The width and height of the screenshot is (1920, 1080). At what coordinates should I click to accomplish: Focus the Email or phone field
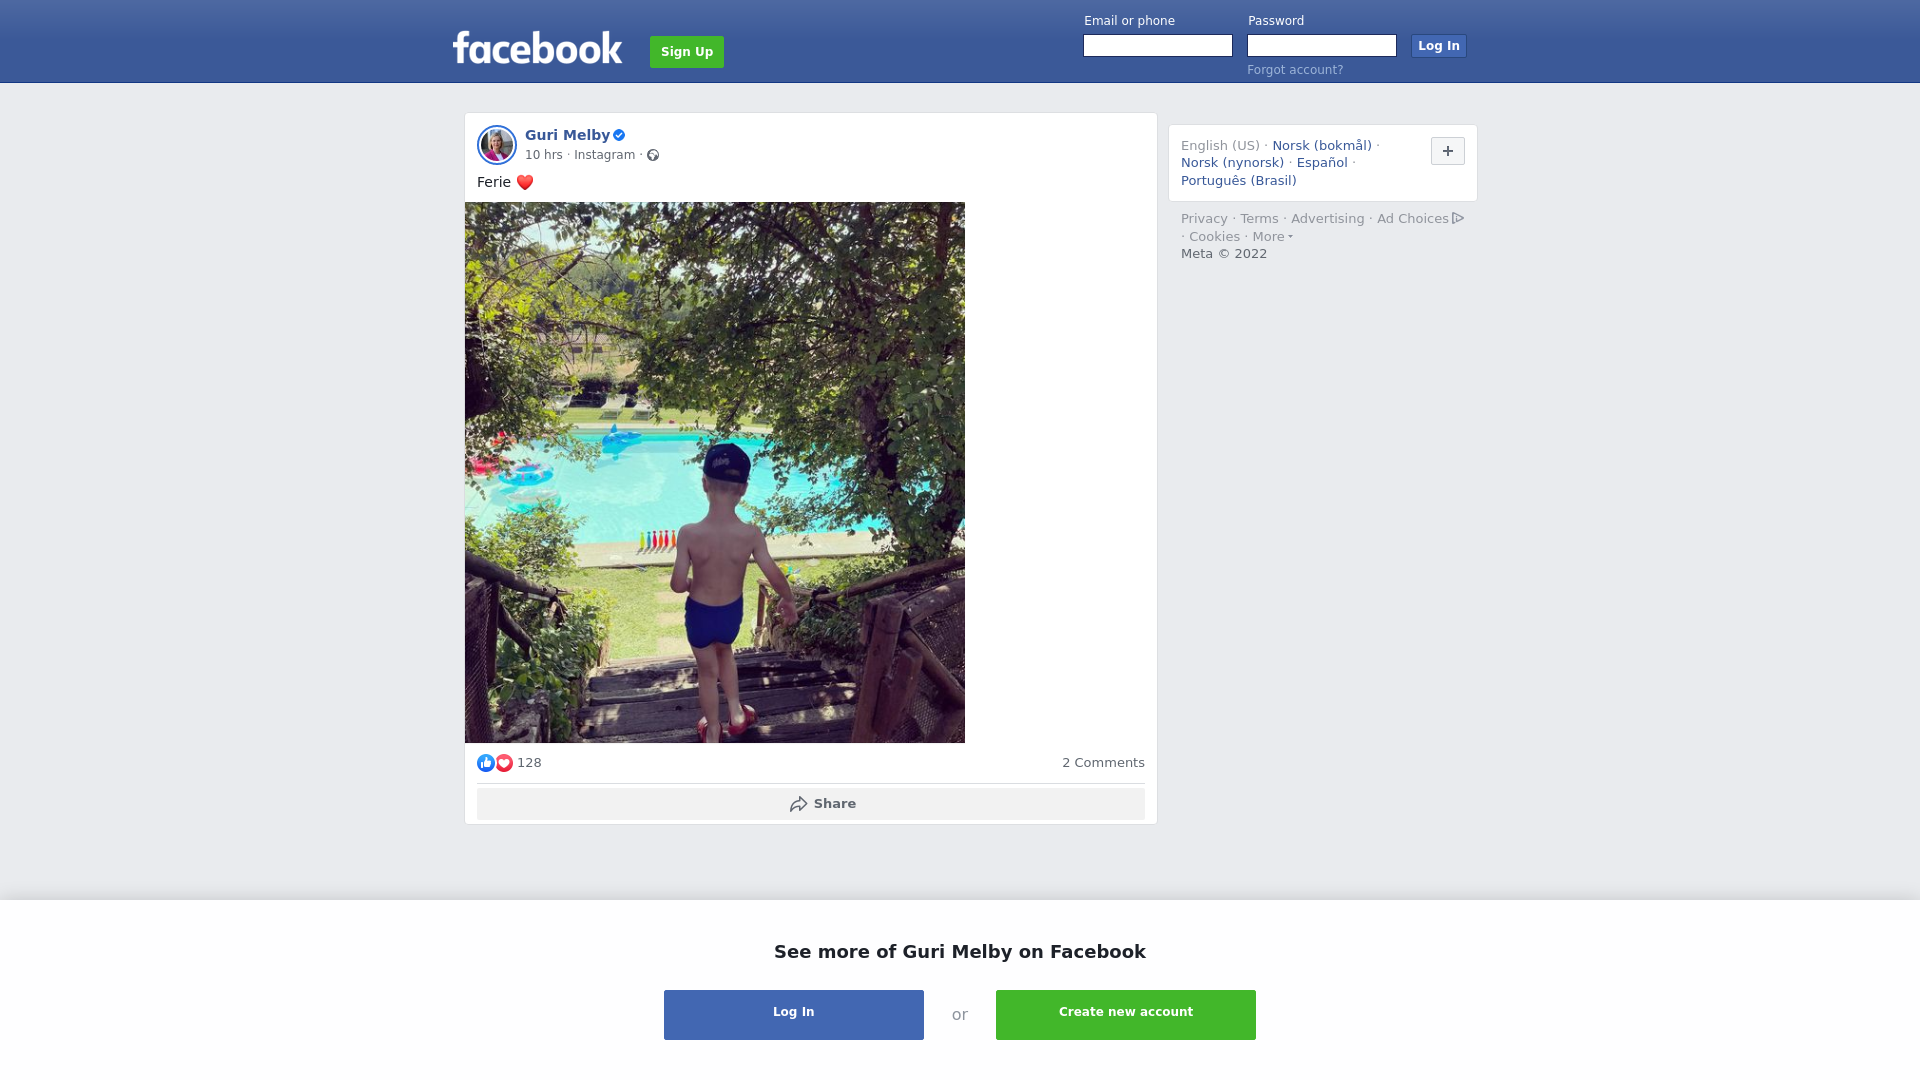1158,46
